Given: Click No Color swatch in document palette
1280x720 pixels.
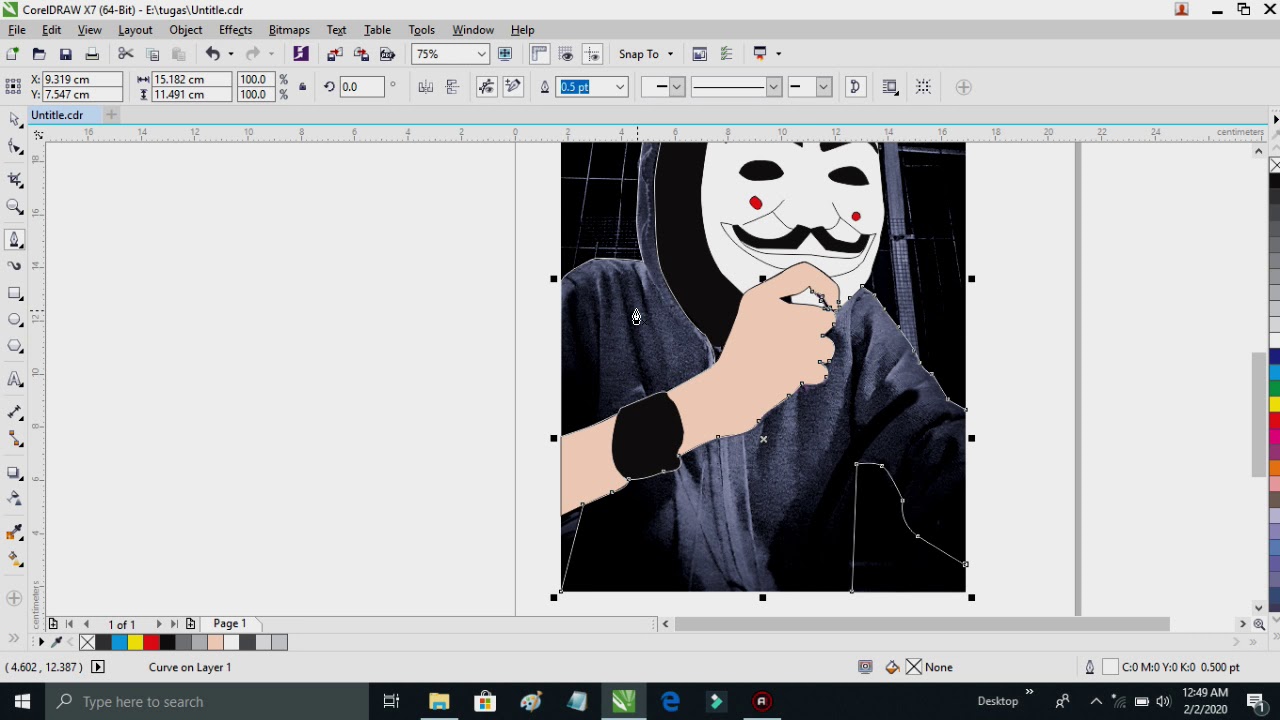Looking at the screenshot, I should click(x=87, y=642).
